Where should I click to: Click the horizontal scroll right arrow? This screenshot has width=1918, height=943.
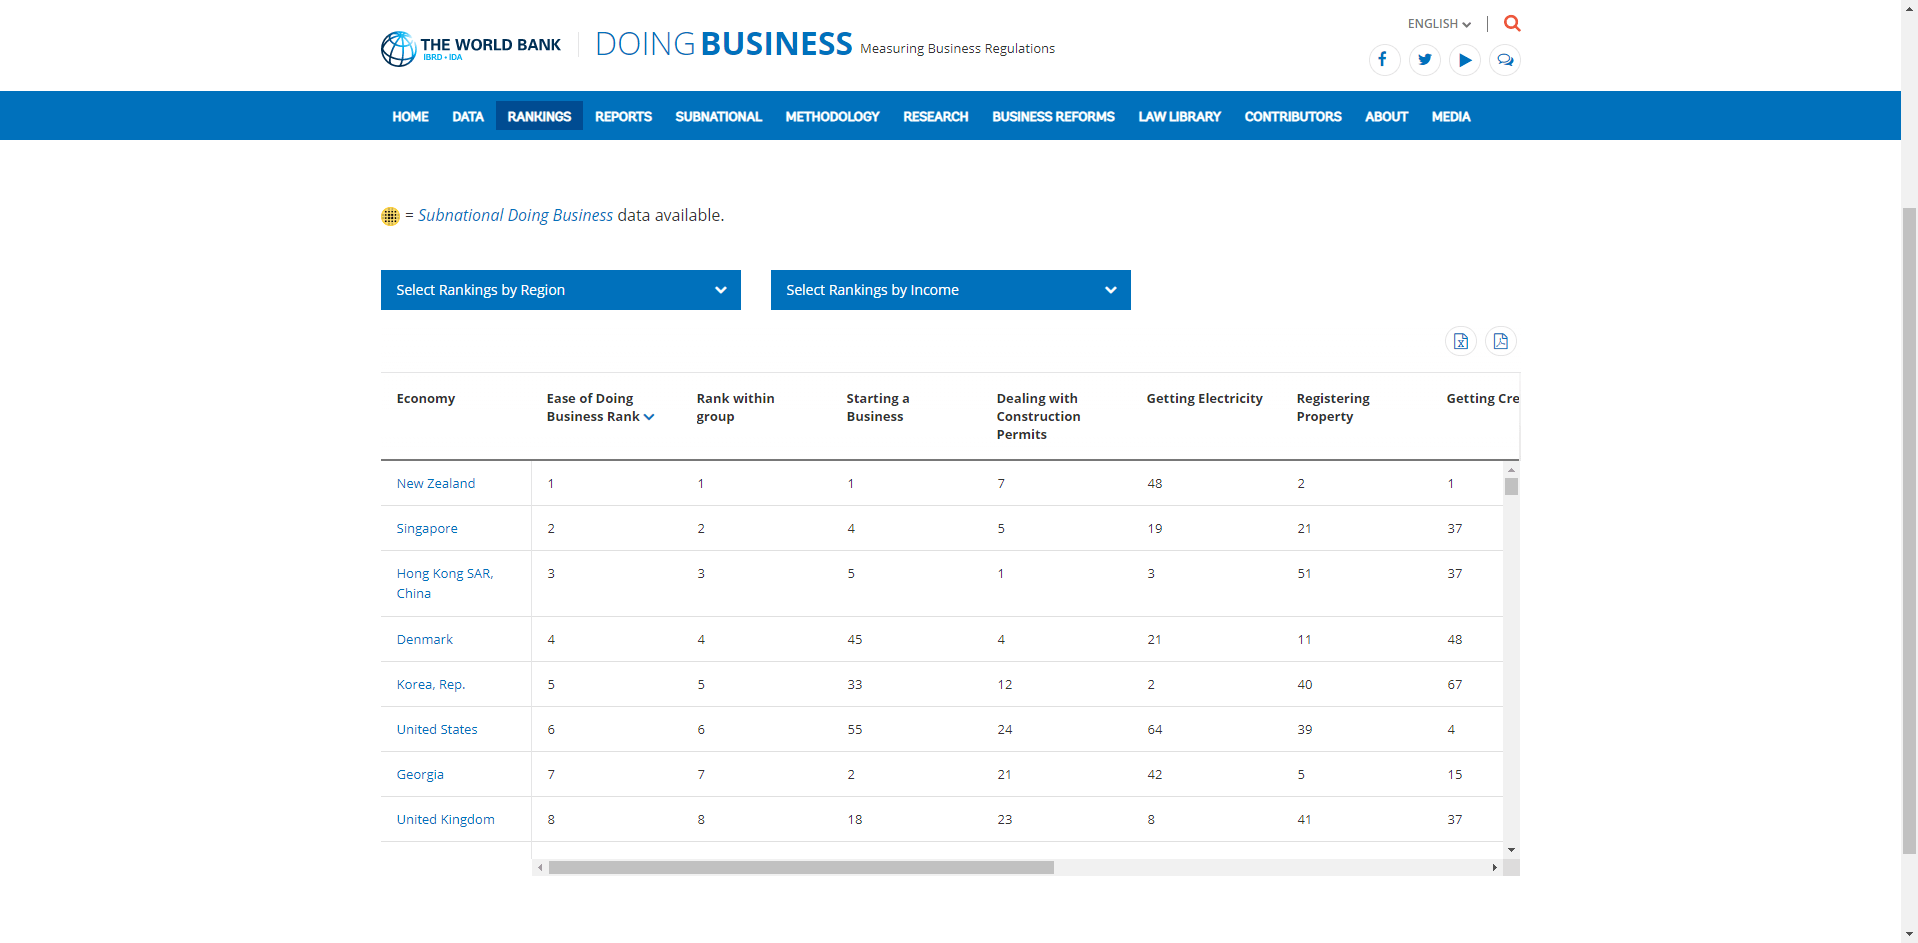1494,867
